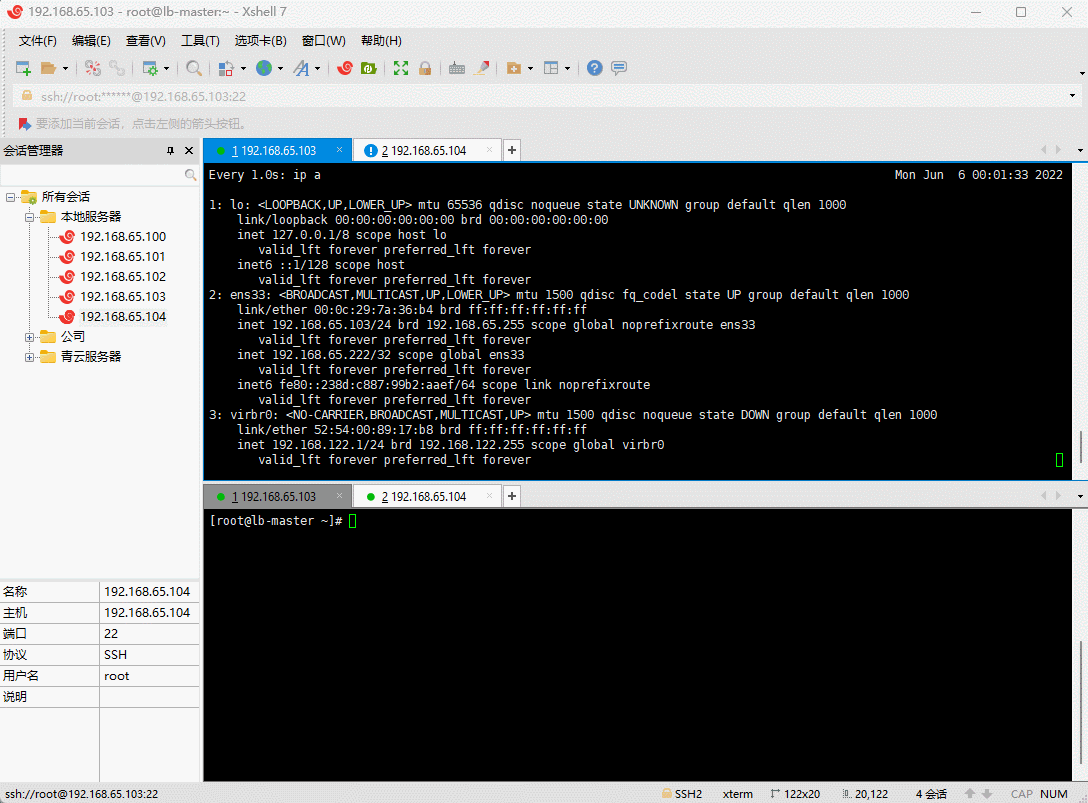Open the 帮助(H) menu
Screen dimensions: 1088x803
coord(381,41)
